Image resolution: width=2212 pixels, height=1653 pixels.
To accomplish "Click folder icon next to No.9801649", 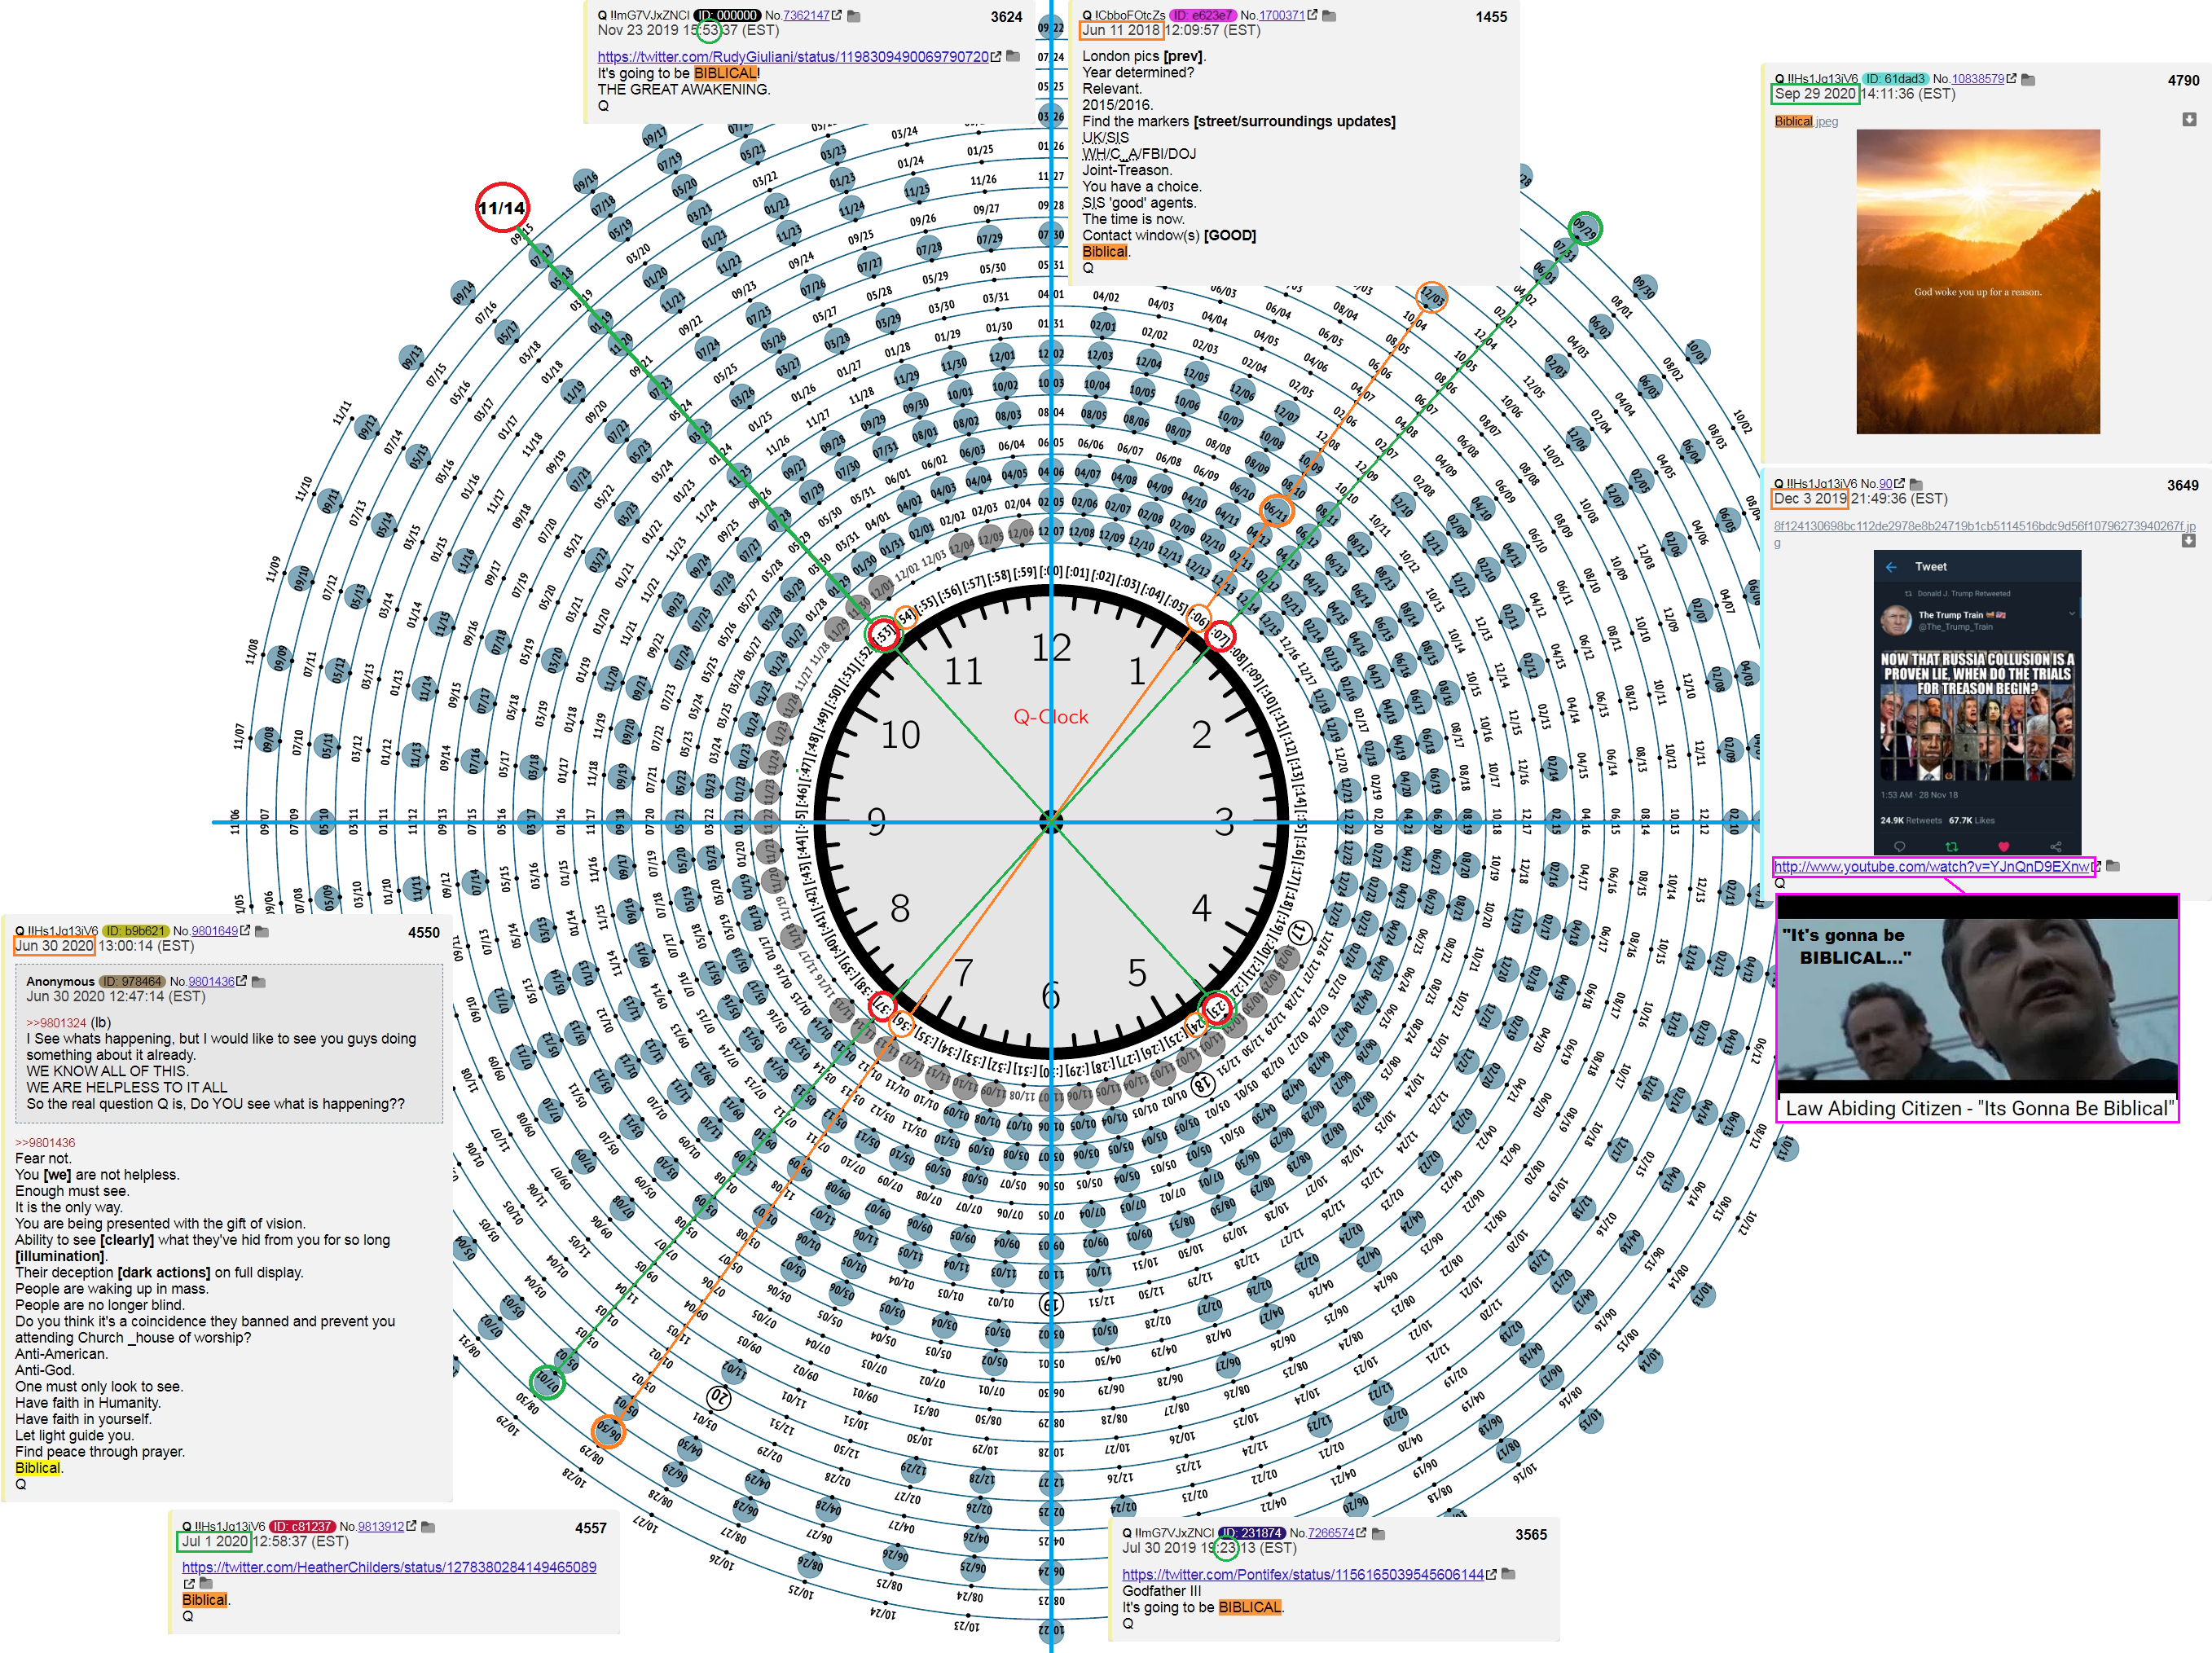I will coord(261,931).
